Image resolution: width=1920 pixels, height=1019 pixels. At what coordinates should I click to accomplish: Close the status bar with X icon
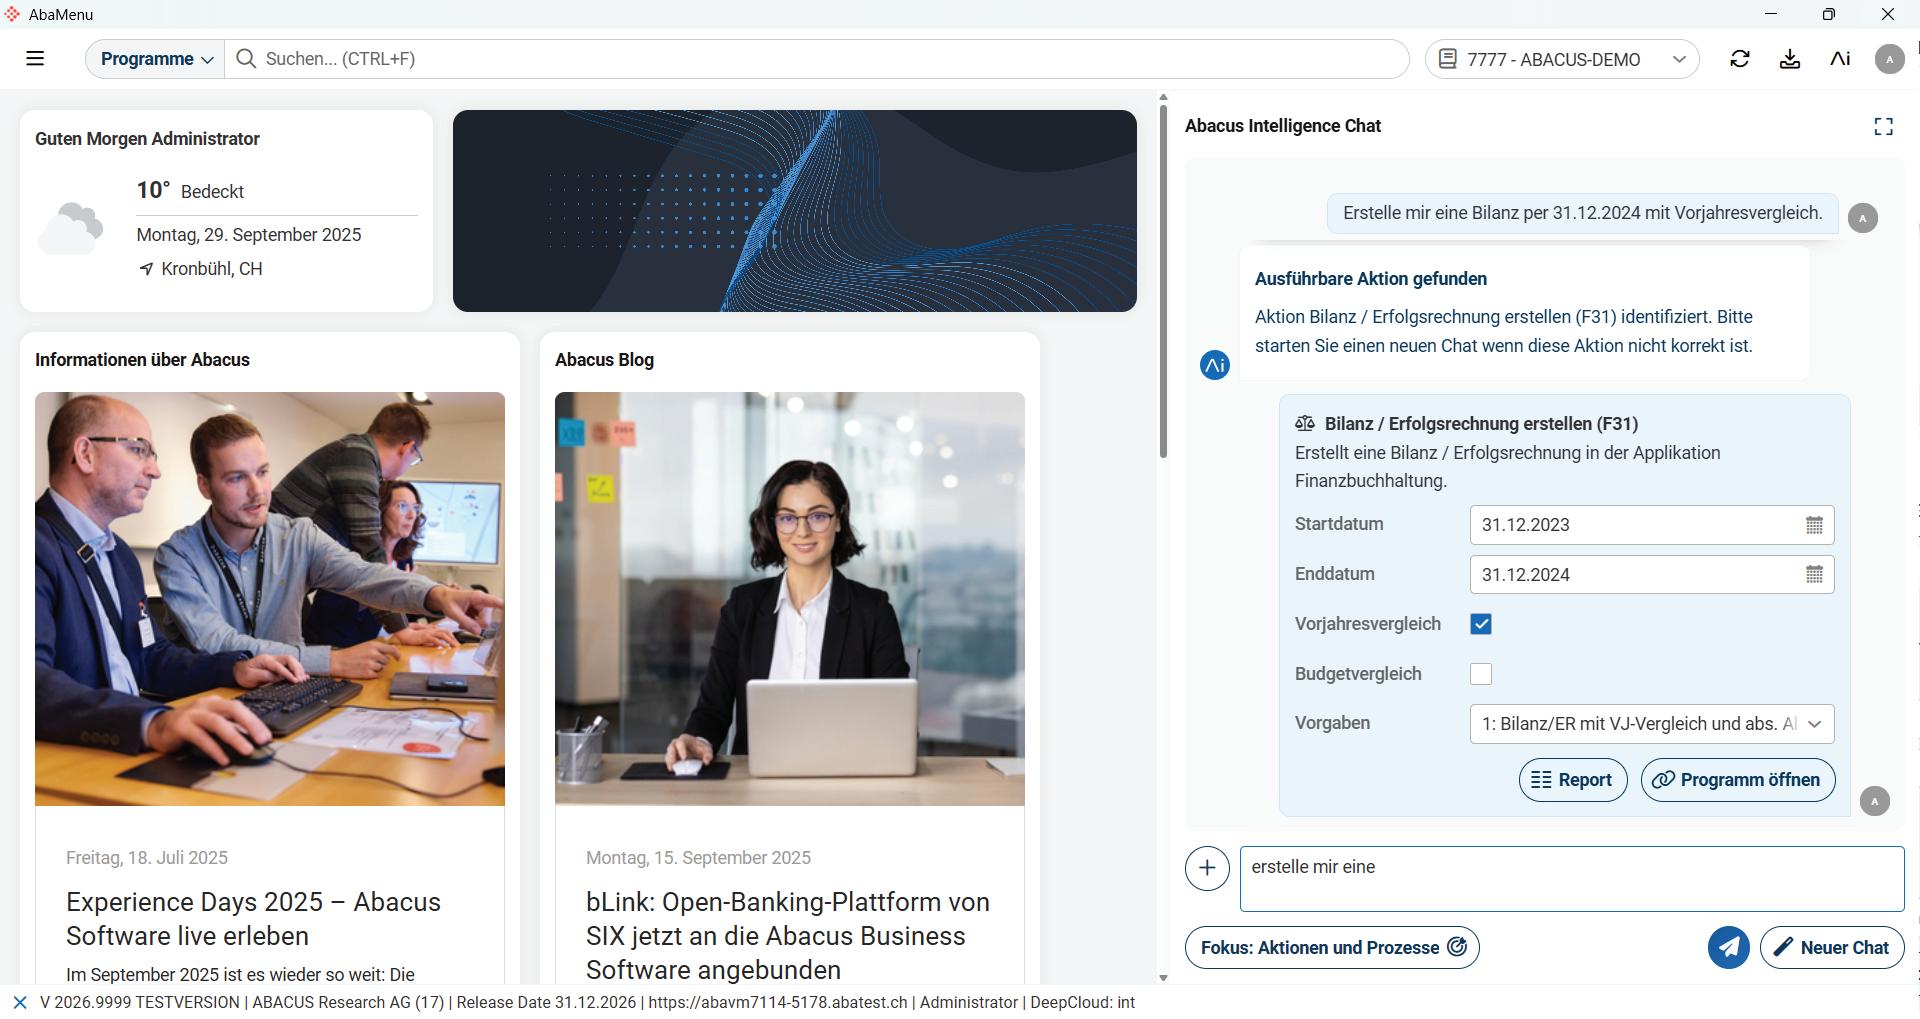pyautogui.click(x=20, y=1002)
